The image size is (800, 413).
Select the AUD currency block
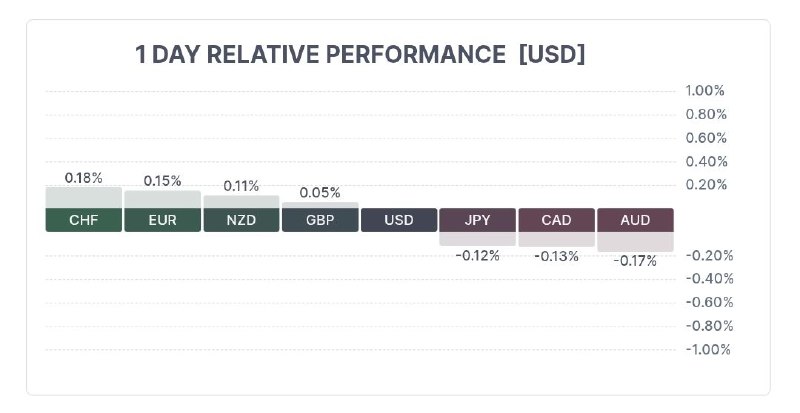tap(635, 220)
